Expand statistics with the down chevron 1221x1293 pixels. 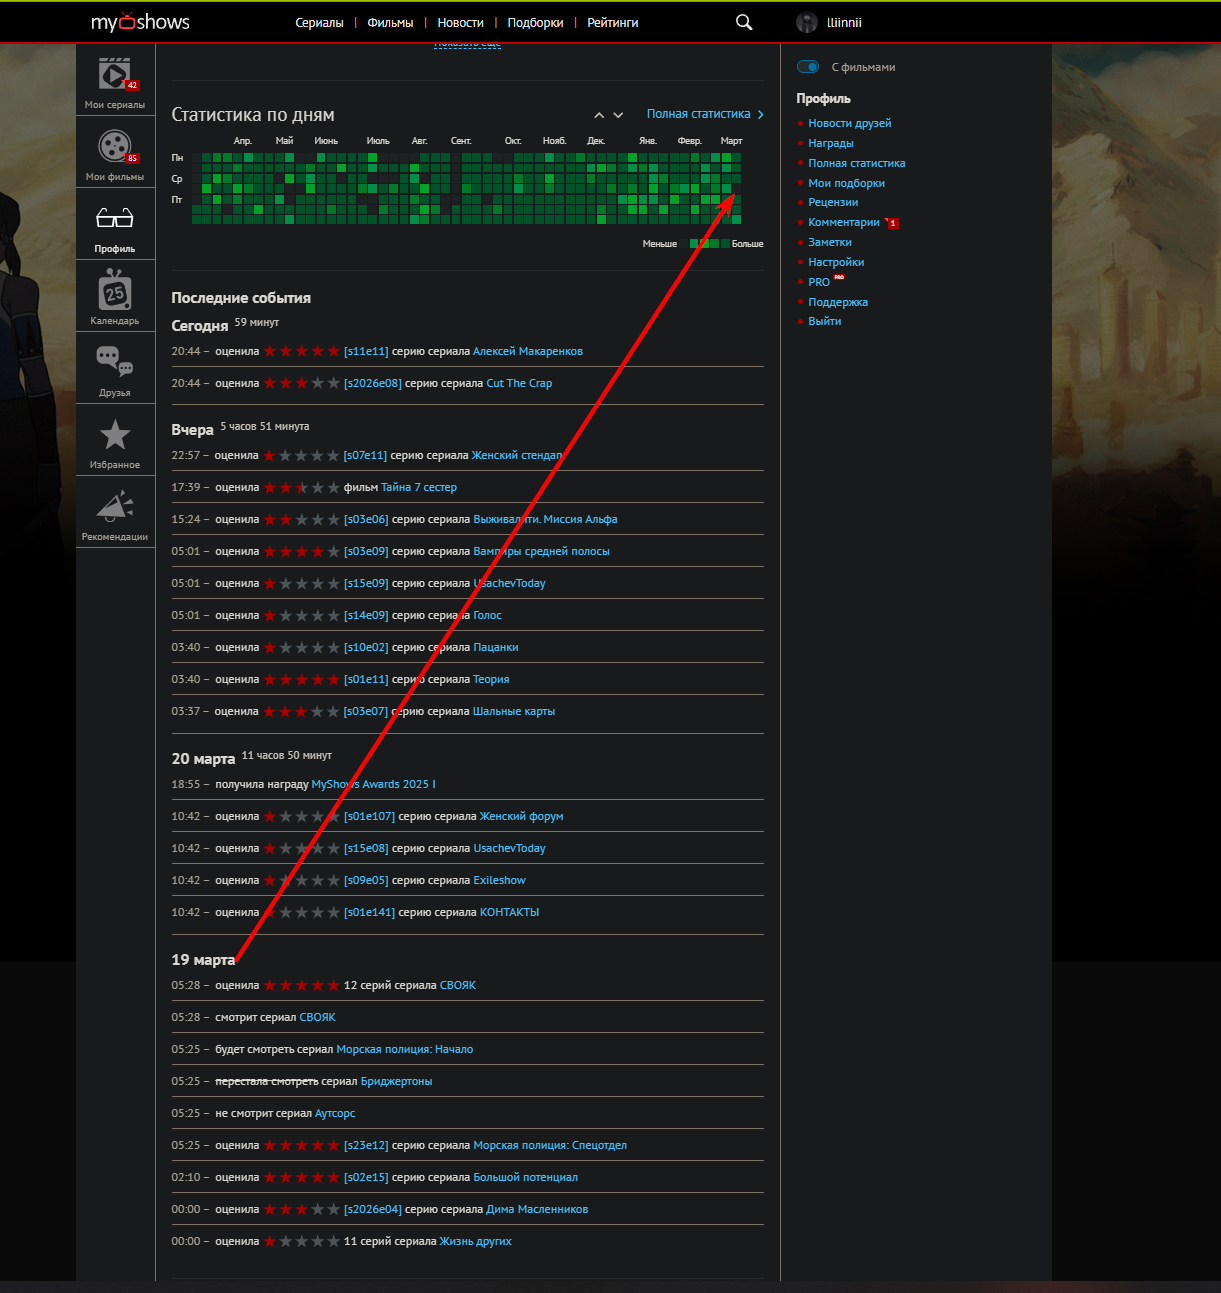pyautogui.click(x=618, y=115)
